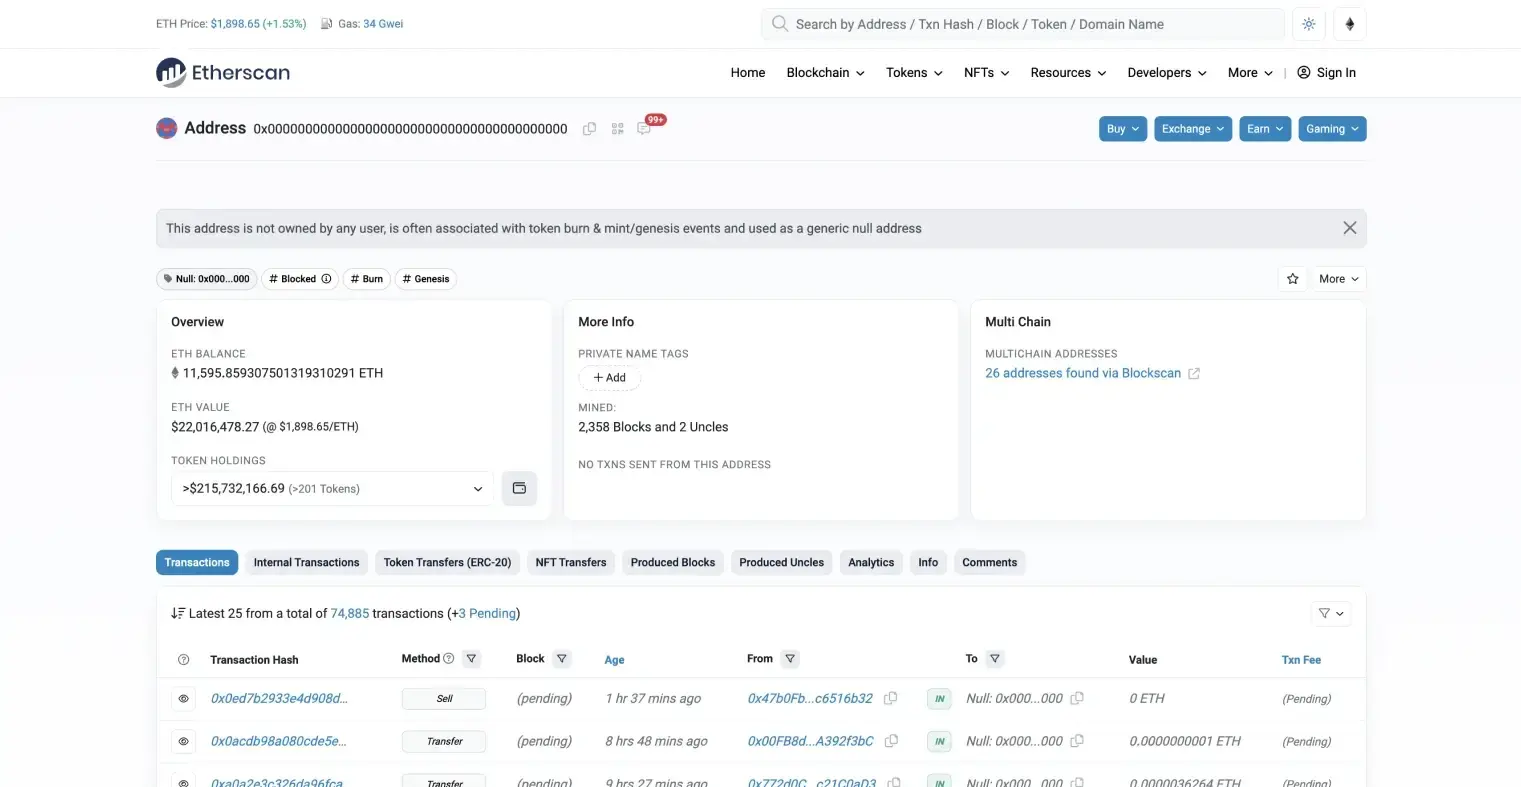The height and width of the screenshot is (787, 1521).
Task: Open the Exchange dropdown
Action: tap(1193, 129)
